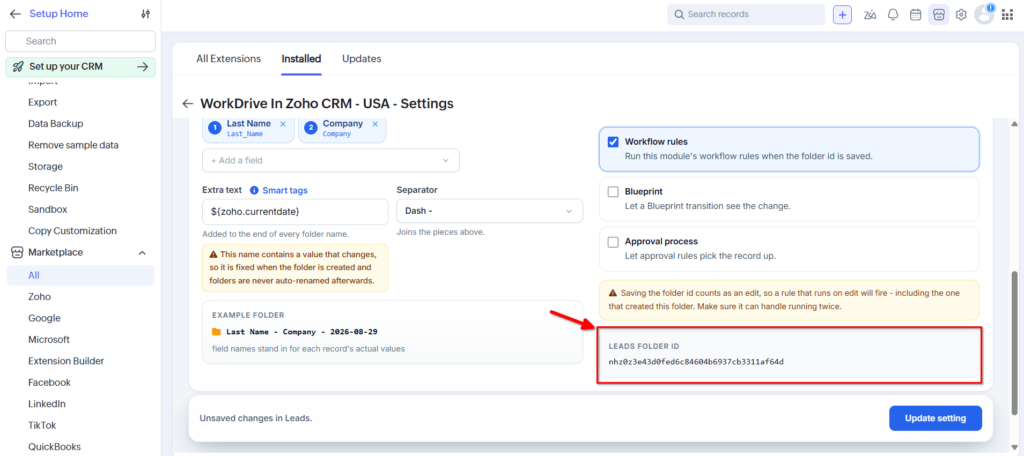Open Google under Marketplace
Screen dimensions: 1024x456
(44, 318)
